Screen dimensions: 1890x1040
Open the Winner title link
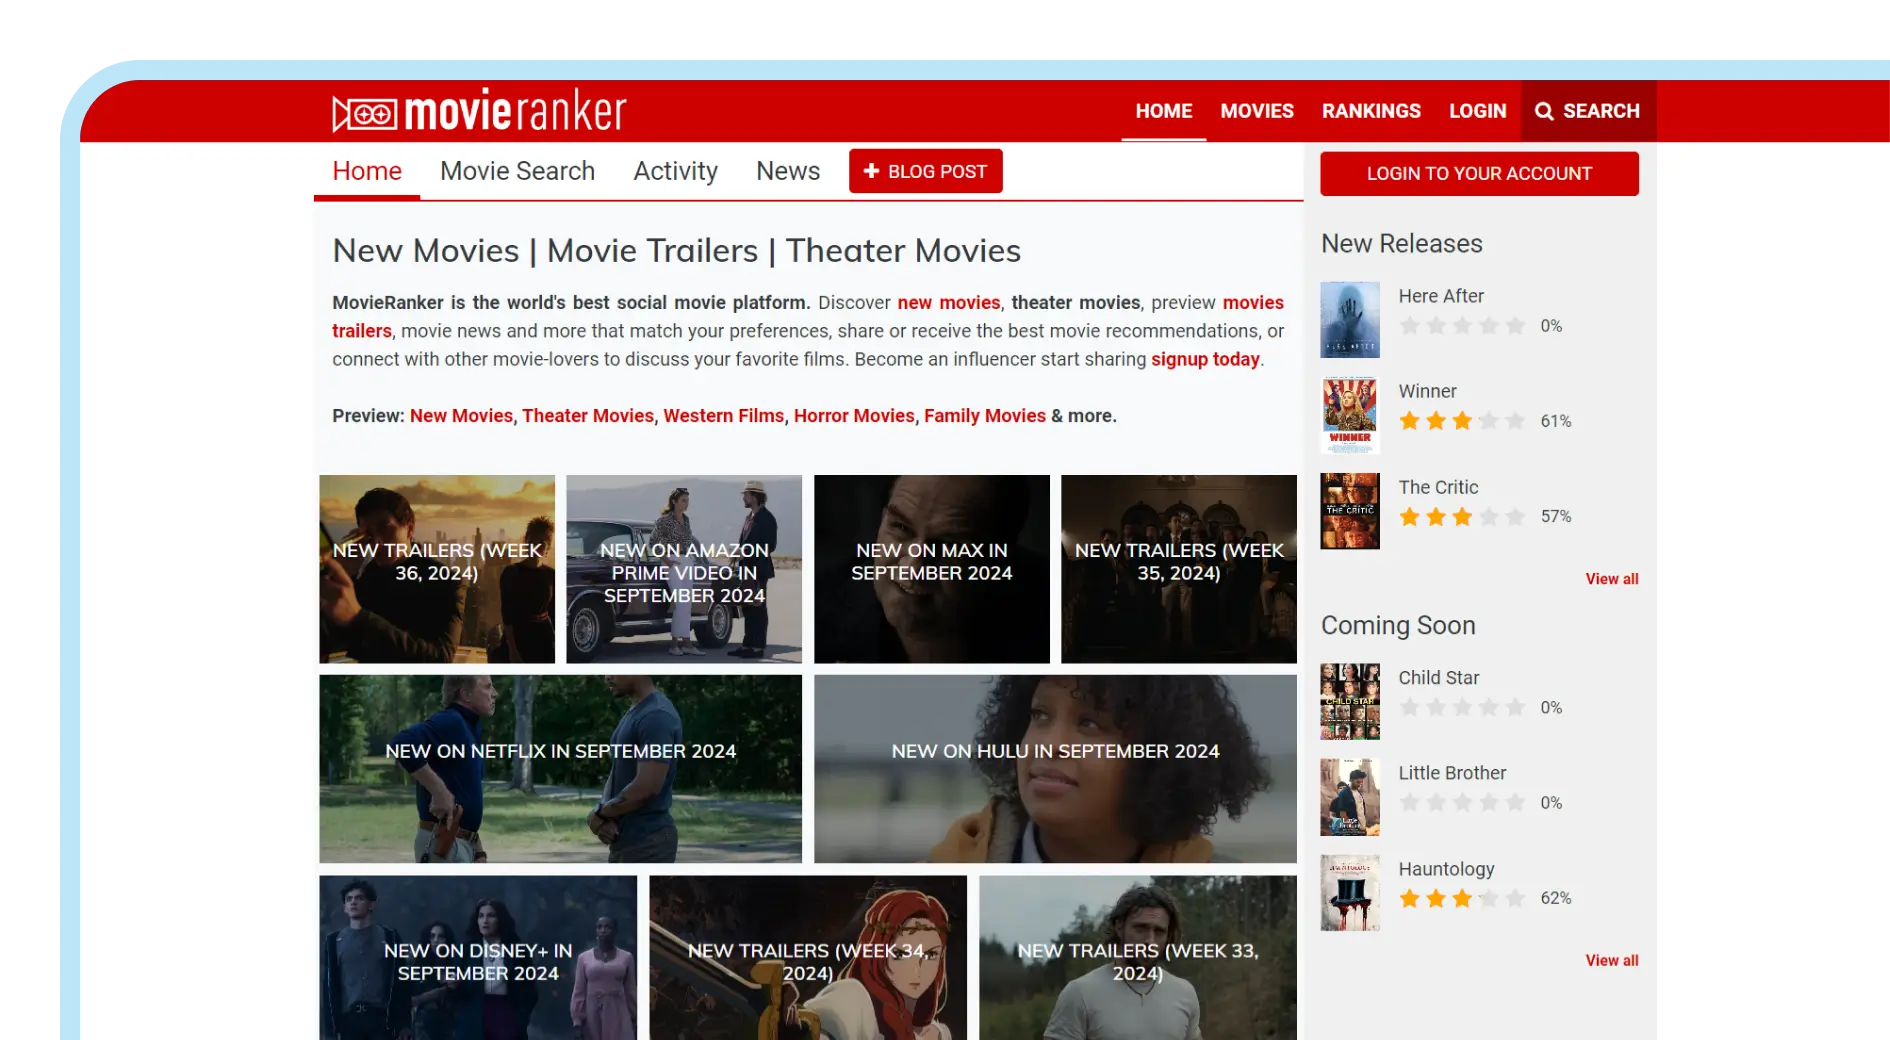point(1427,391)
